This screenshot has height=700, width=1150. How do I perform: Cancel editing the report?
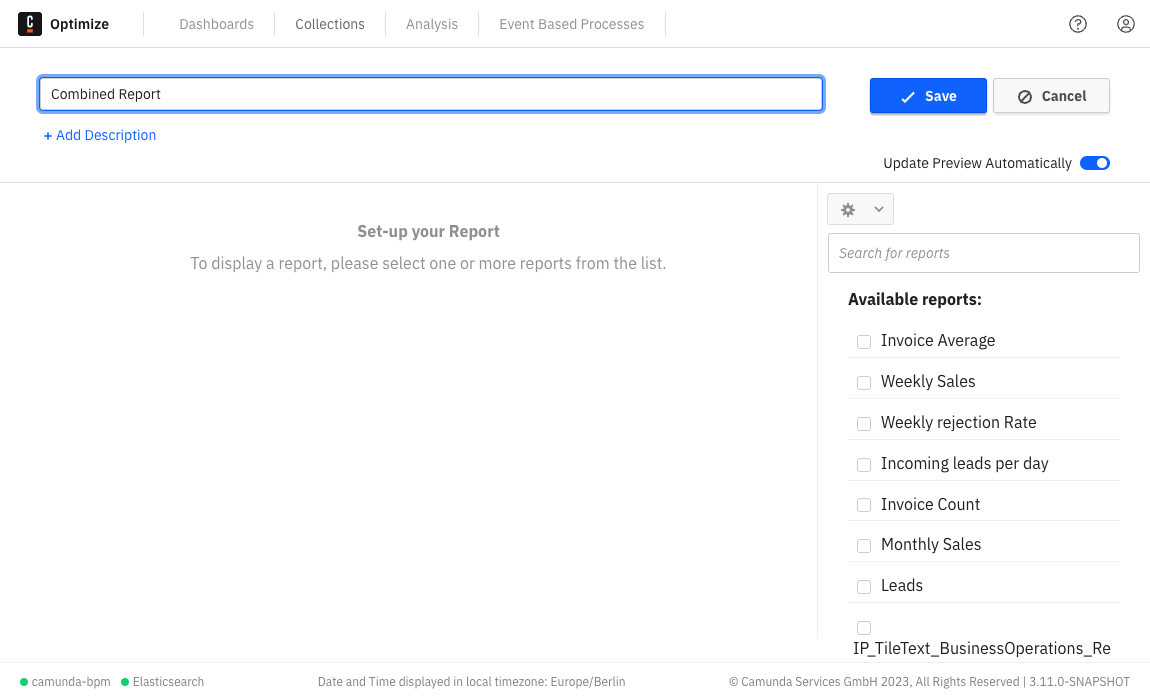[1051, 96]
